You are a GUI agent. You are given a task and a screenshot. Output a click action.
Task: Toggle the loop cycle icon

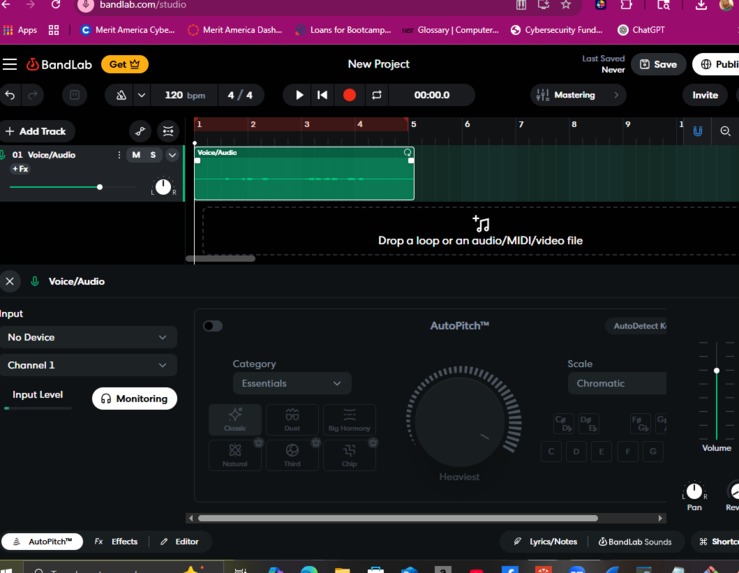pos(377,95)
